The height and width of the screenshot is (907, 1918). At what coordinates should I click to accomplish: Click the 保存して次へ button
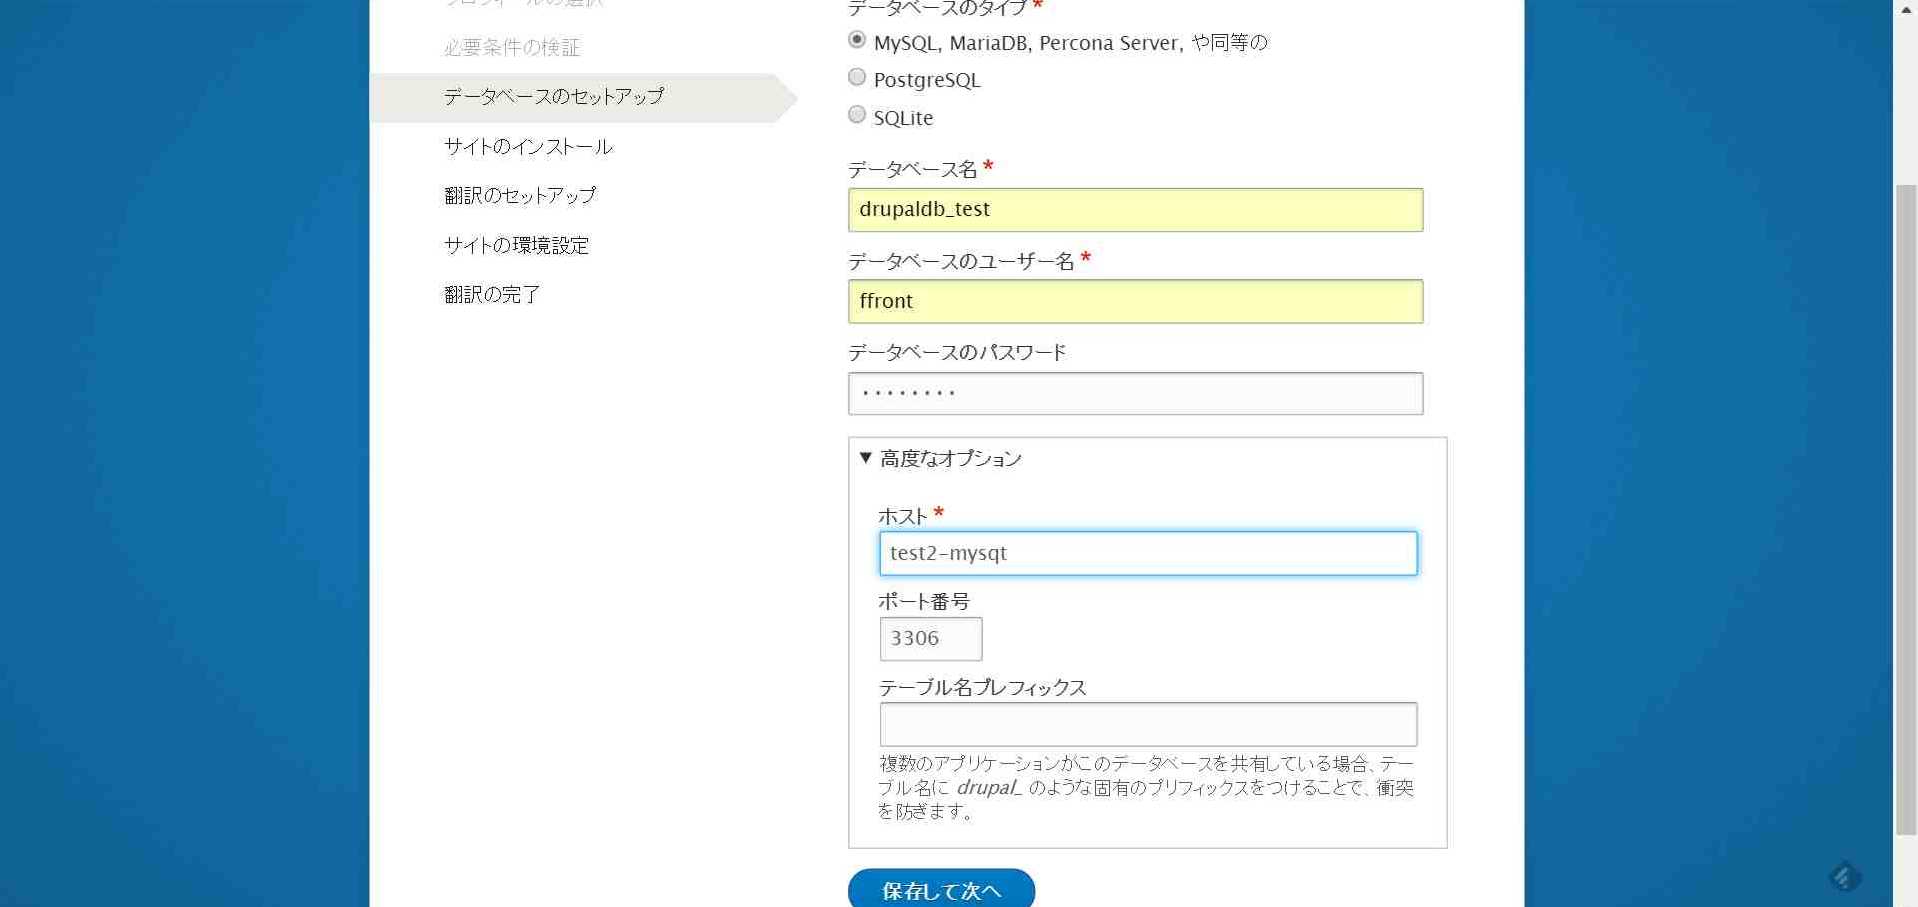pyautogui.click(x=941, y=890)
